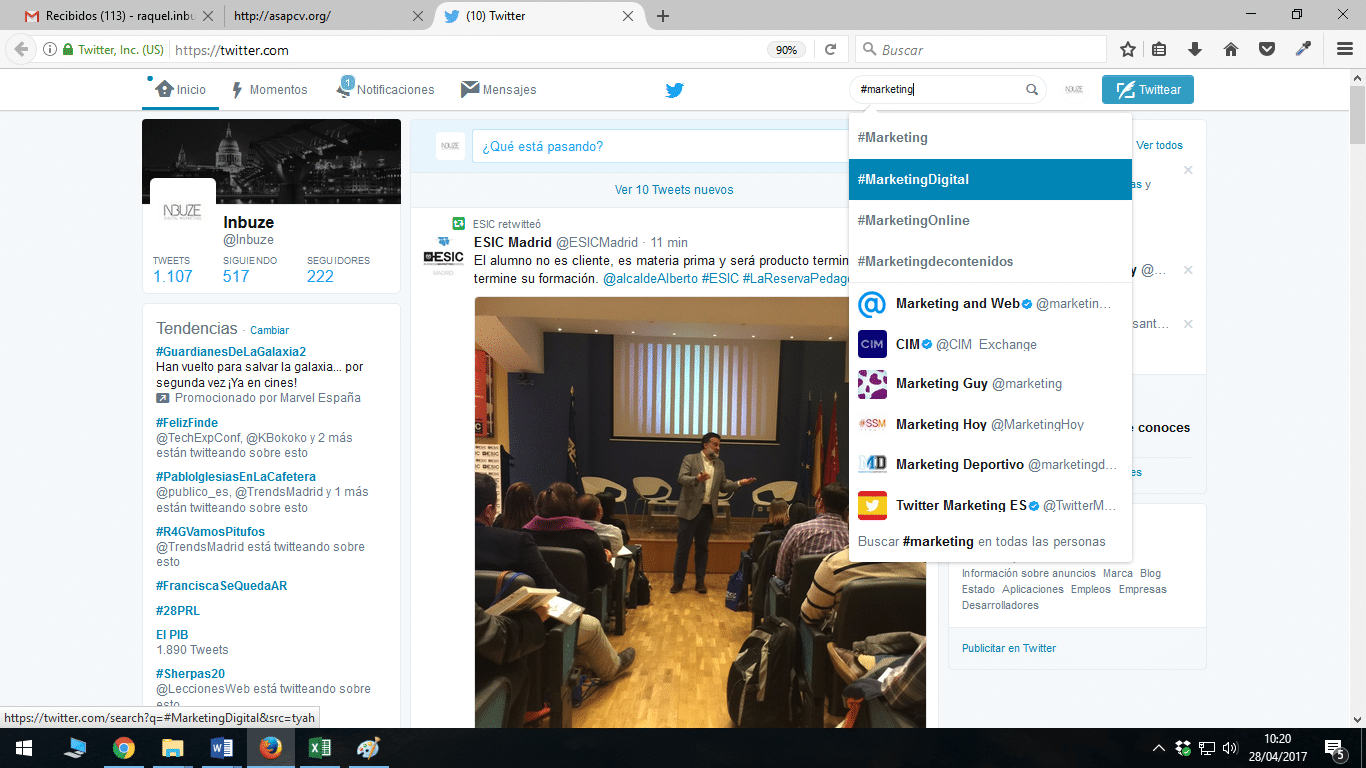Go to Inicio tab

click(x=180, y=90)
